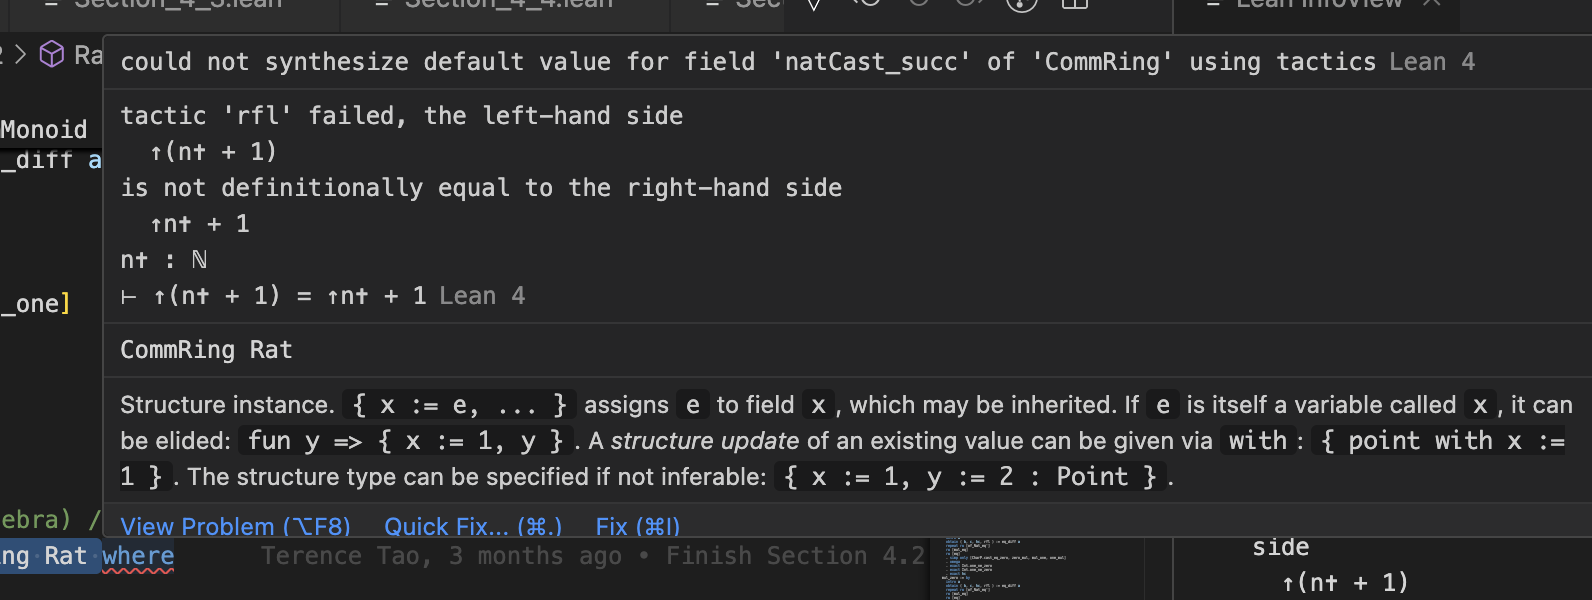
Task: Click the circled dot icon in editor toolbar
Action: click(1021, 3)
